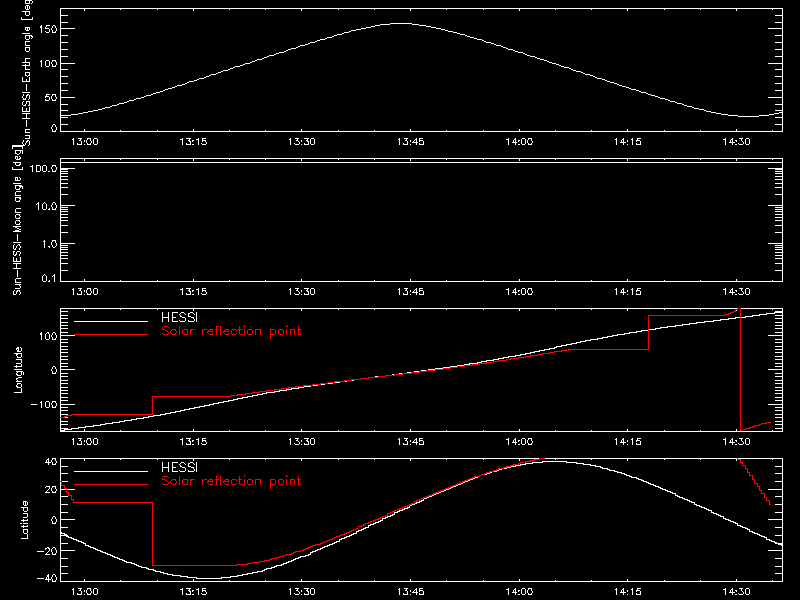Click the Sun-HESSI-Moon angle axis title

point(17,220)
